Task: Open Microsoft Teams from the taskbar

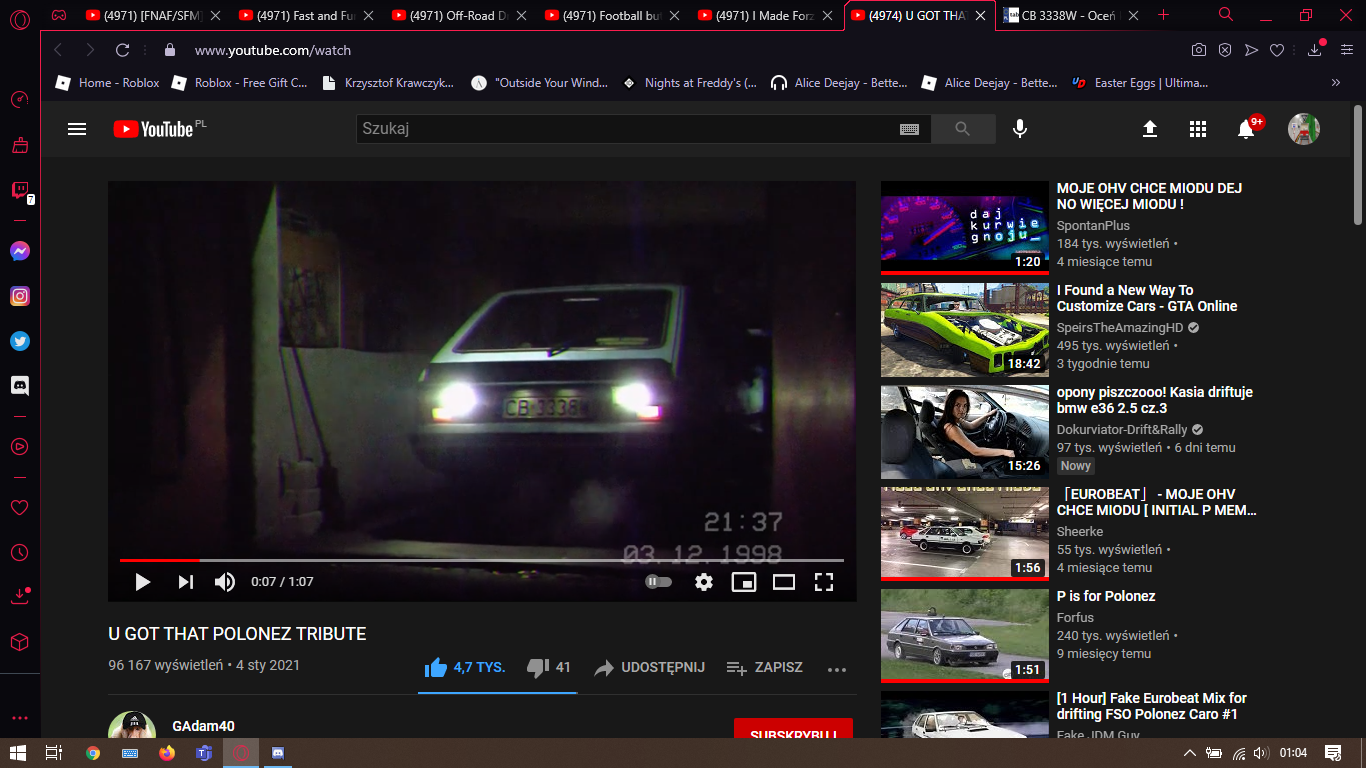Action: click(204, 753)
